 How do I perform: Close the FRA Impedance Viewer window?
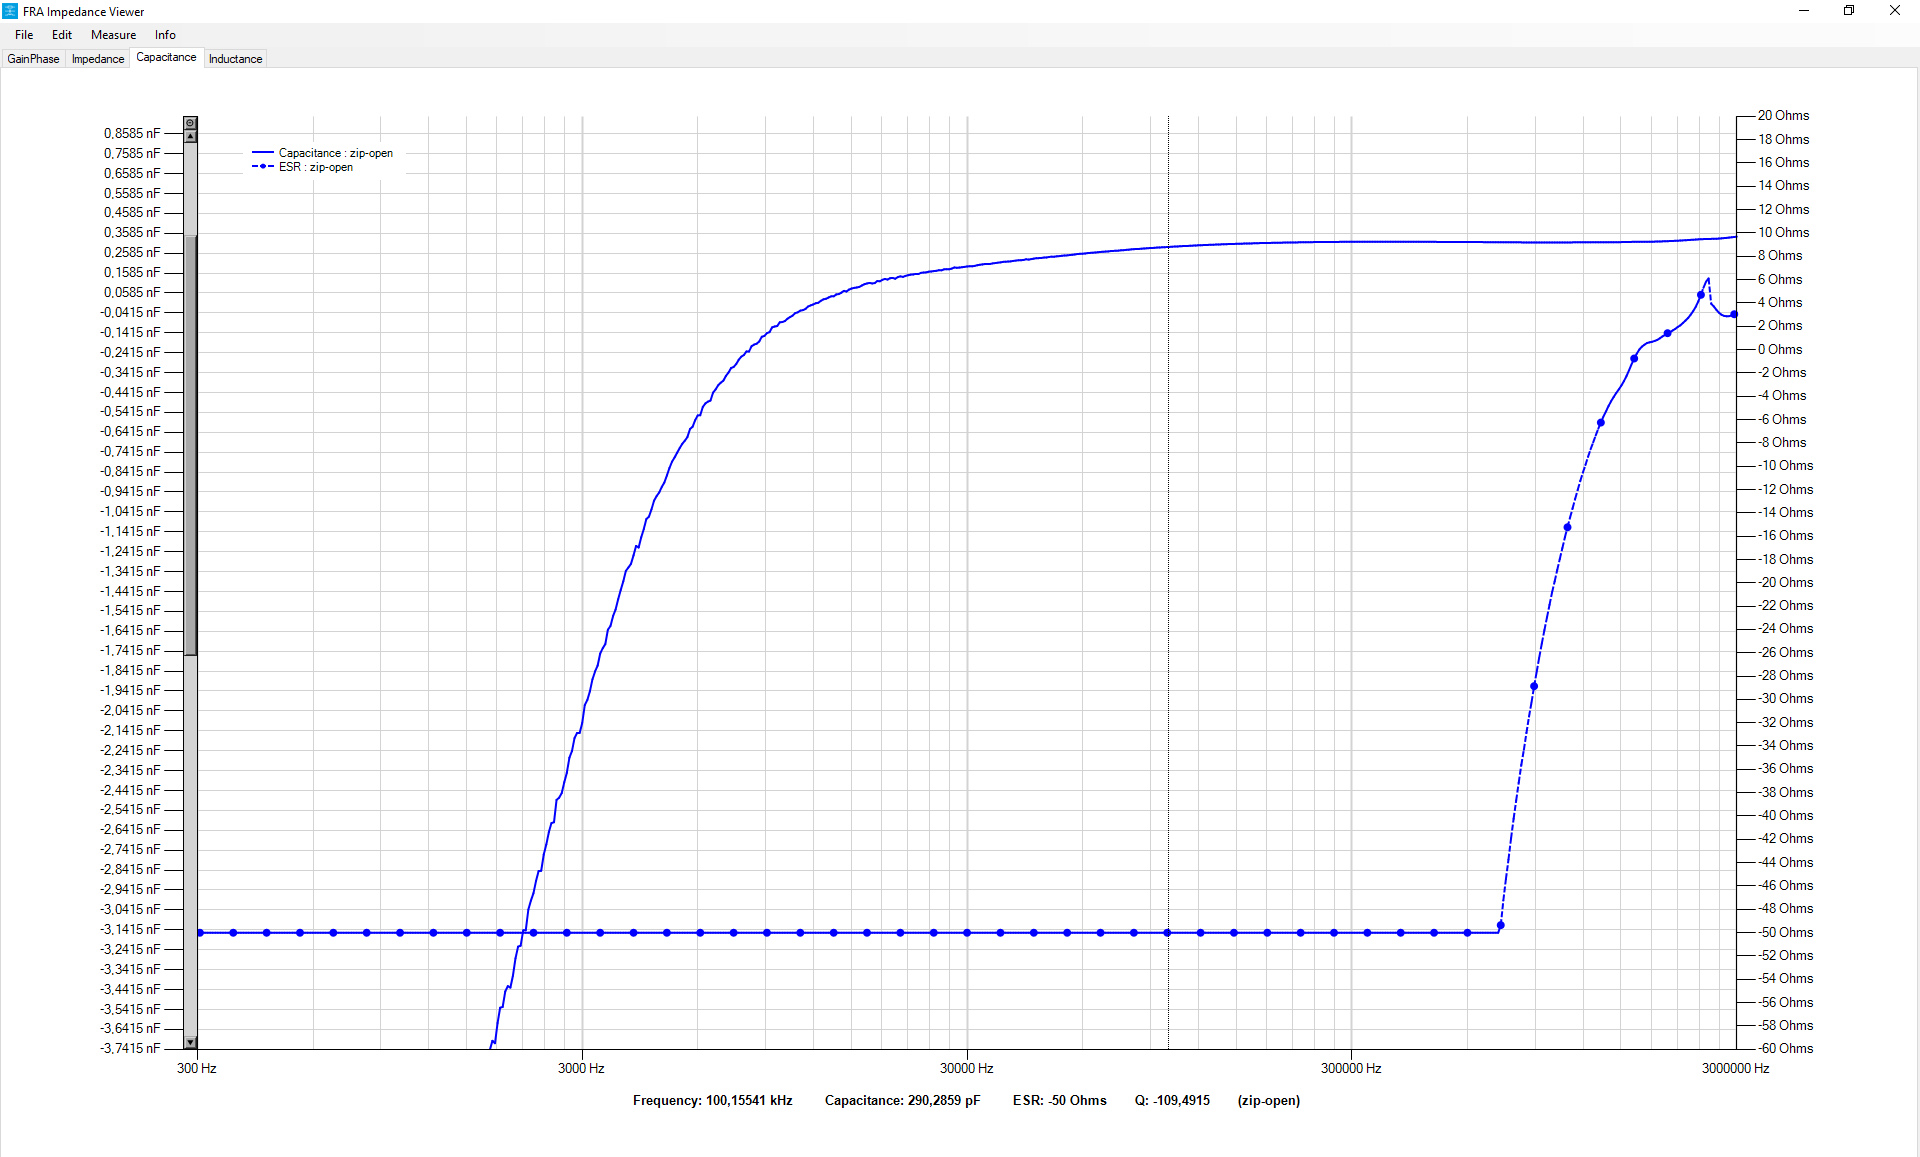[1895, 11]
